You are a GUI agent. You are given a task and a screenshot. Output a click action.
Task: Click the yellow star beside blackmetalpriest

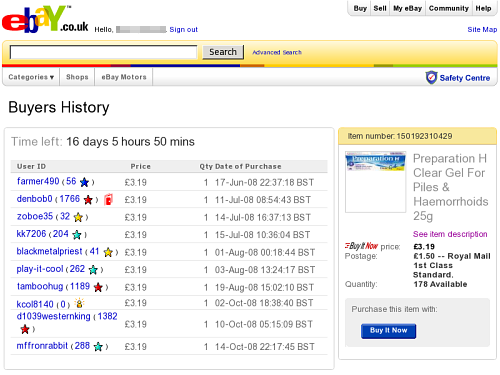click(108, 252)
